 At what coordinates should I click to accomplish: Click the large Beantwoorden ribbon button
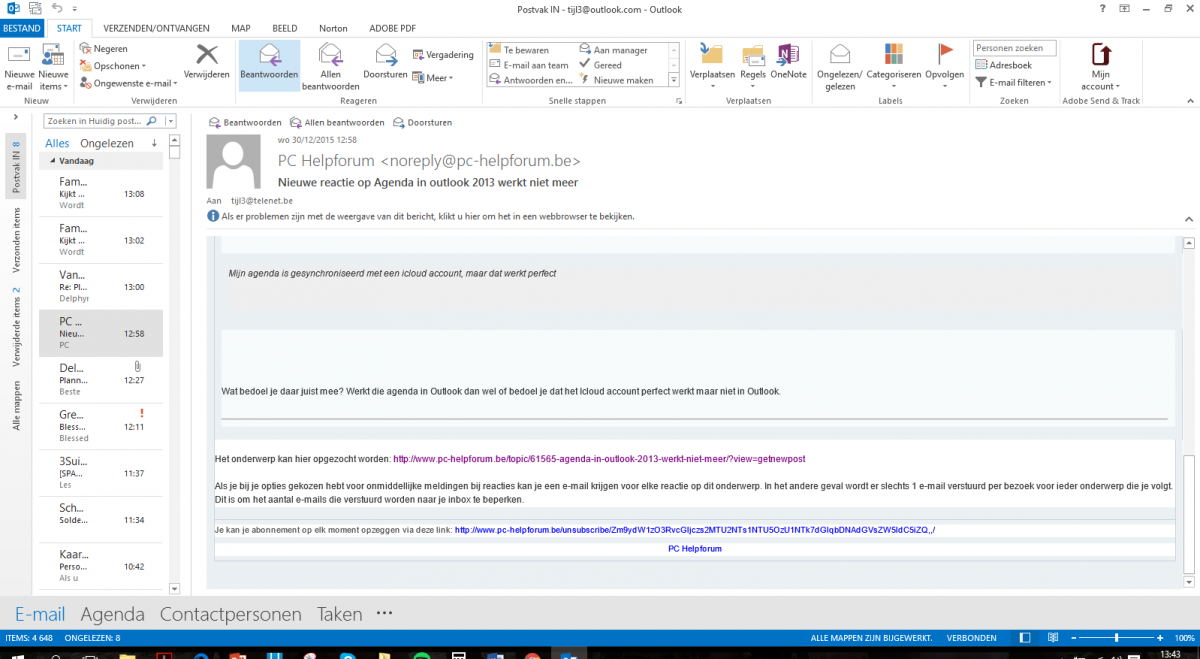(x=269, y=67)
